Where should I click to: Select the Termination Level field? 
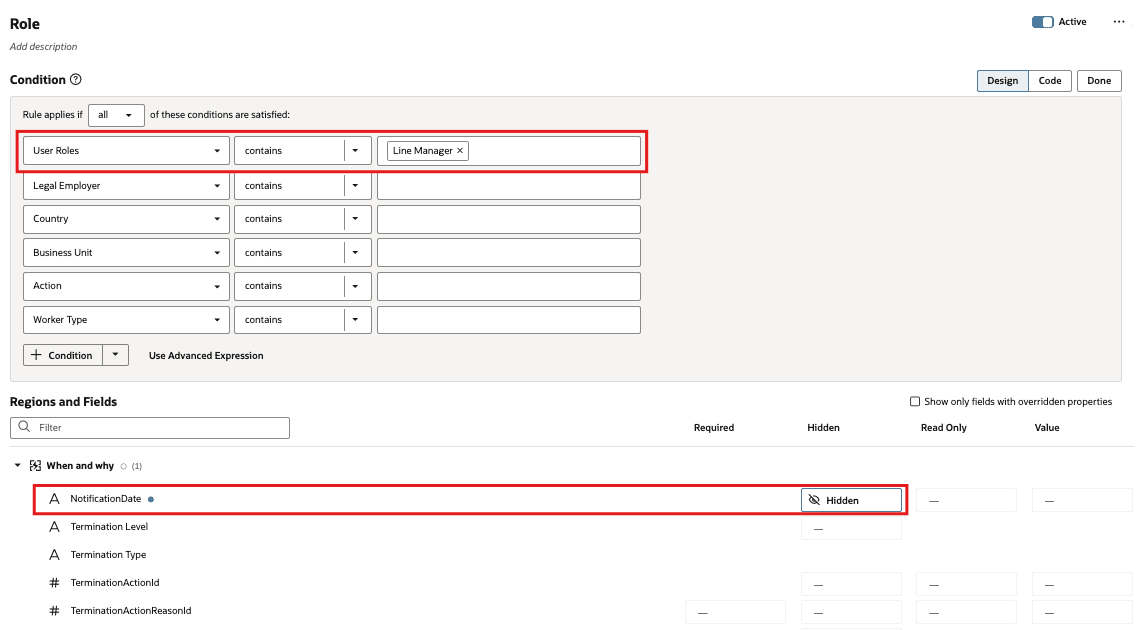tap(109, 527)
